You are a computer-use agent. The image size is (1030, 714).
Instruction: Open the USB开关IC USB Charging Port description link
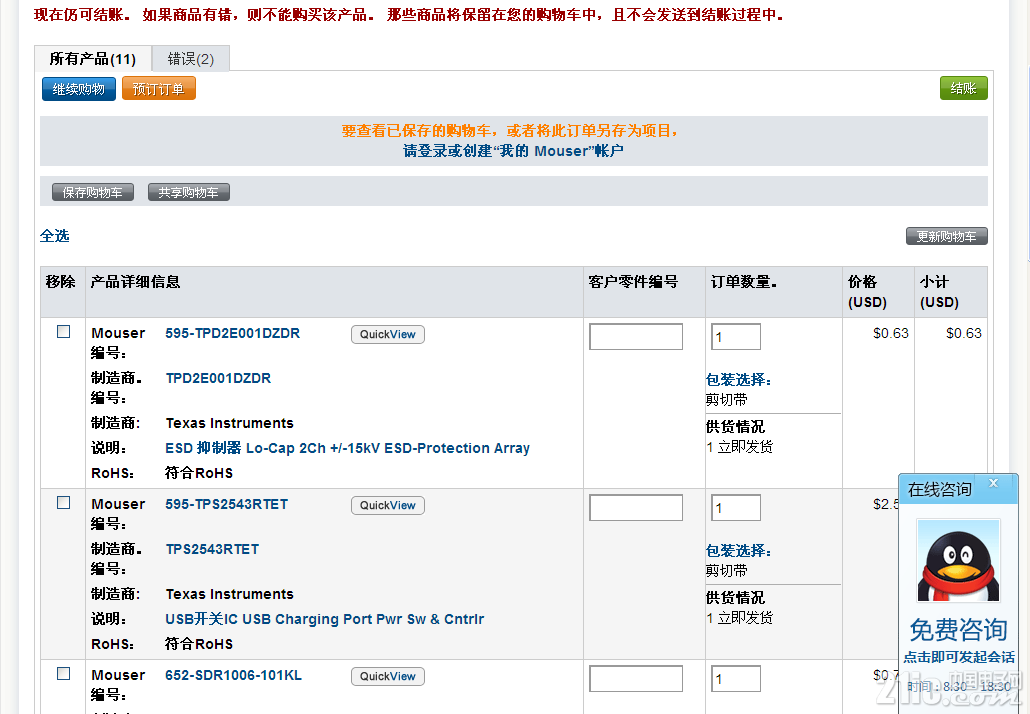click(325, 619)
